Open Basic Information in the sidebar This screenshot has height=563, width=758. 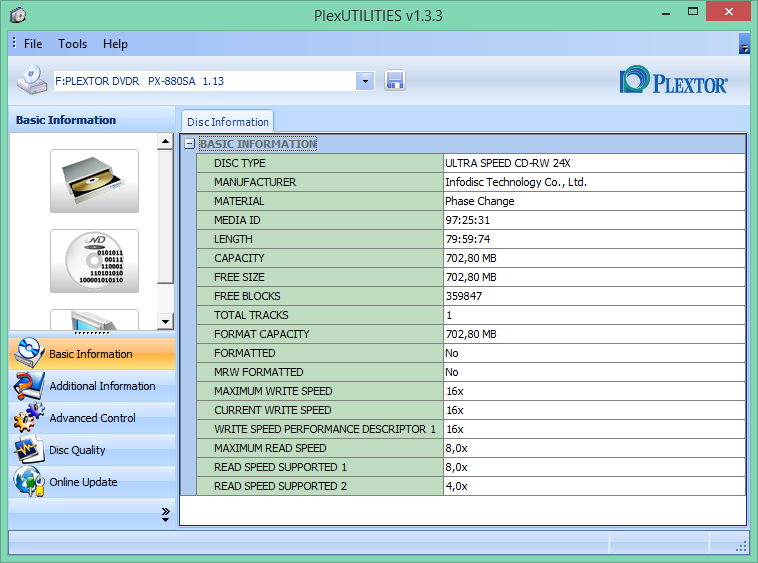(x=92, y=354)
